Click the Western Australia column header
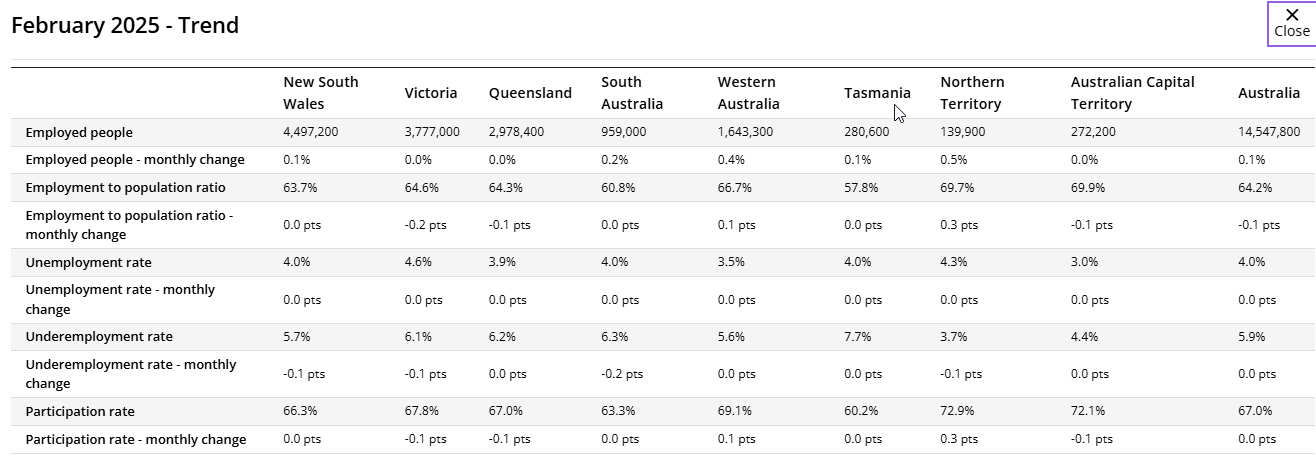This screenshot has height=469, width=1316. click(748, 93)
